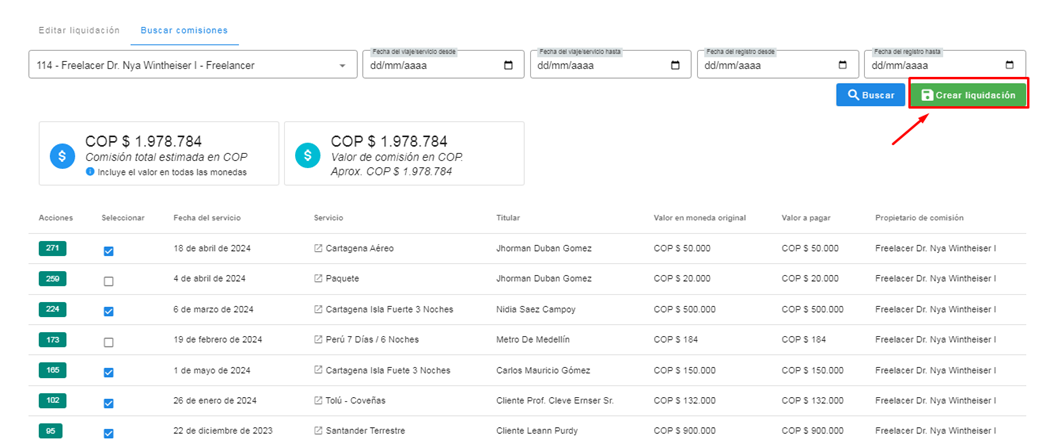
Task: Select the Buscar comisiones tab
Action: tap(184, 30)
